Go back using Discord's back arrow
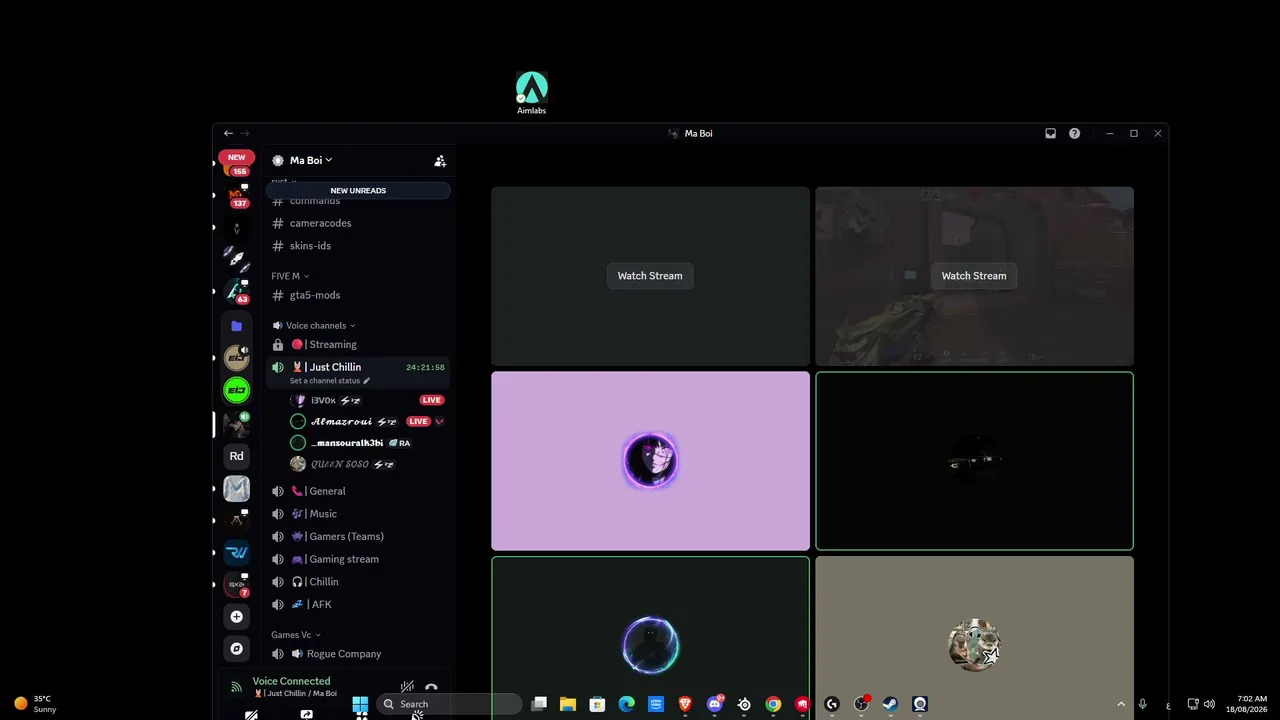Screen dimensions: 1280x720 coord(228,133)
